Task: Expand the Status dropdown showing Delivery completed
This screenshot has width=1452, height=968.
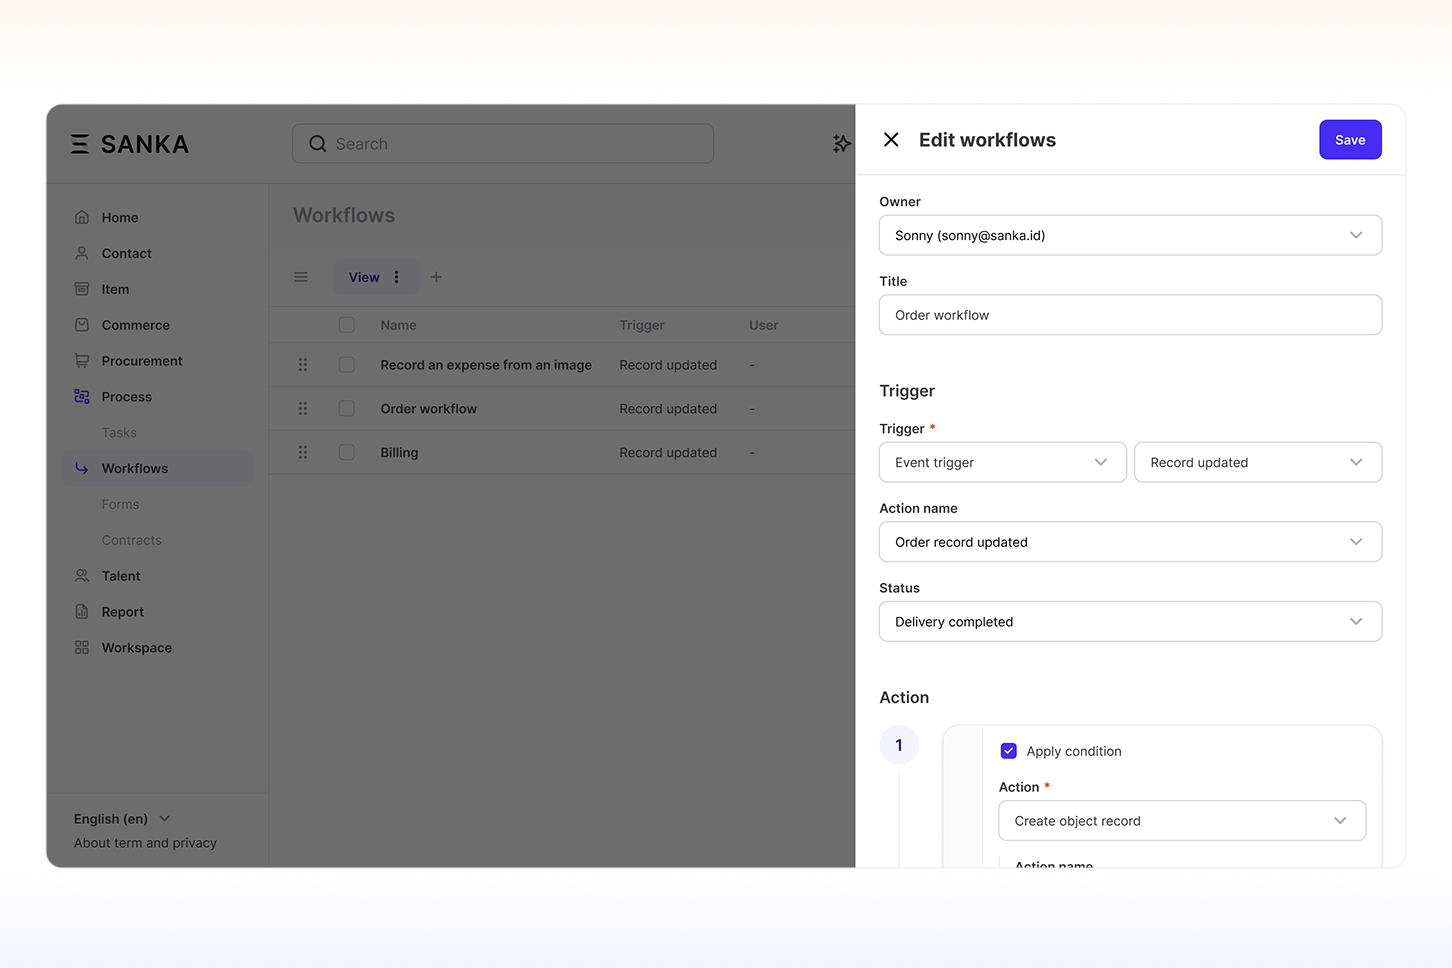Action: (1130, 622)
